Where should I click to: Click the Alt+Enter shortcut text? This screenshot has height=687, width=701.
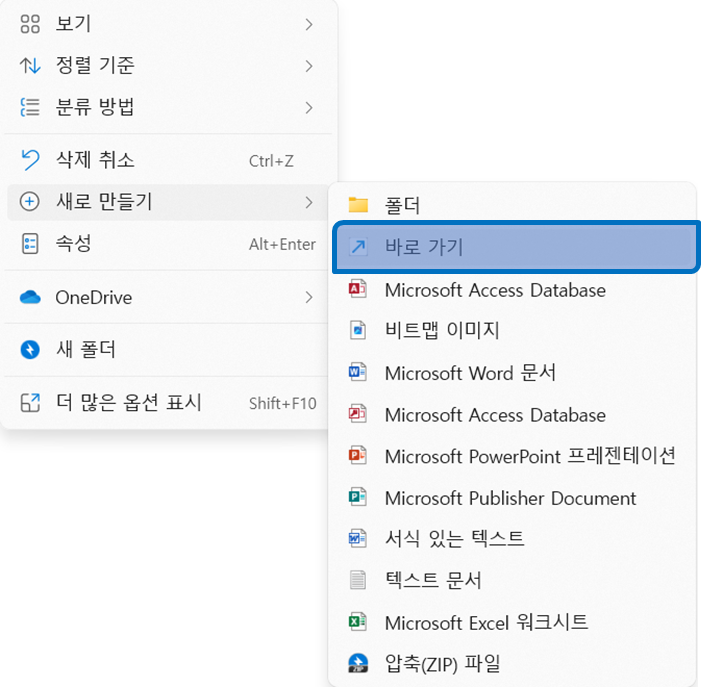[x=283, y=244]
